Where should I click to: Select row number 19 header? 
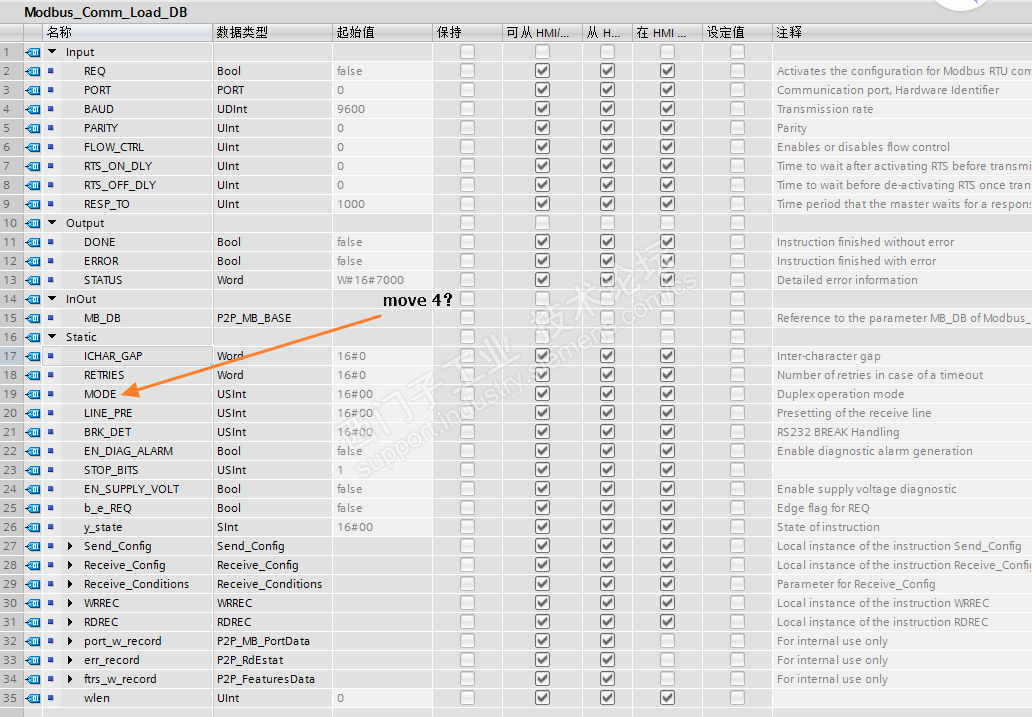pos(11,394)
